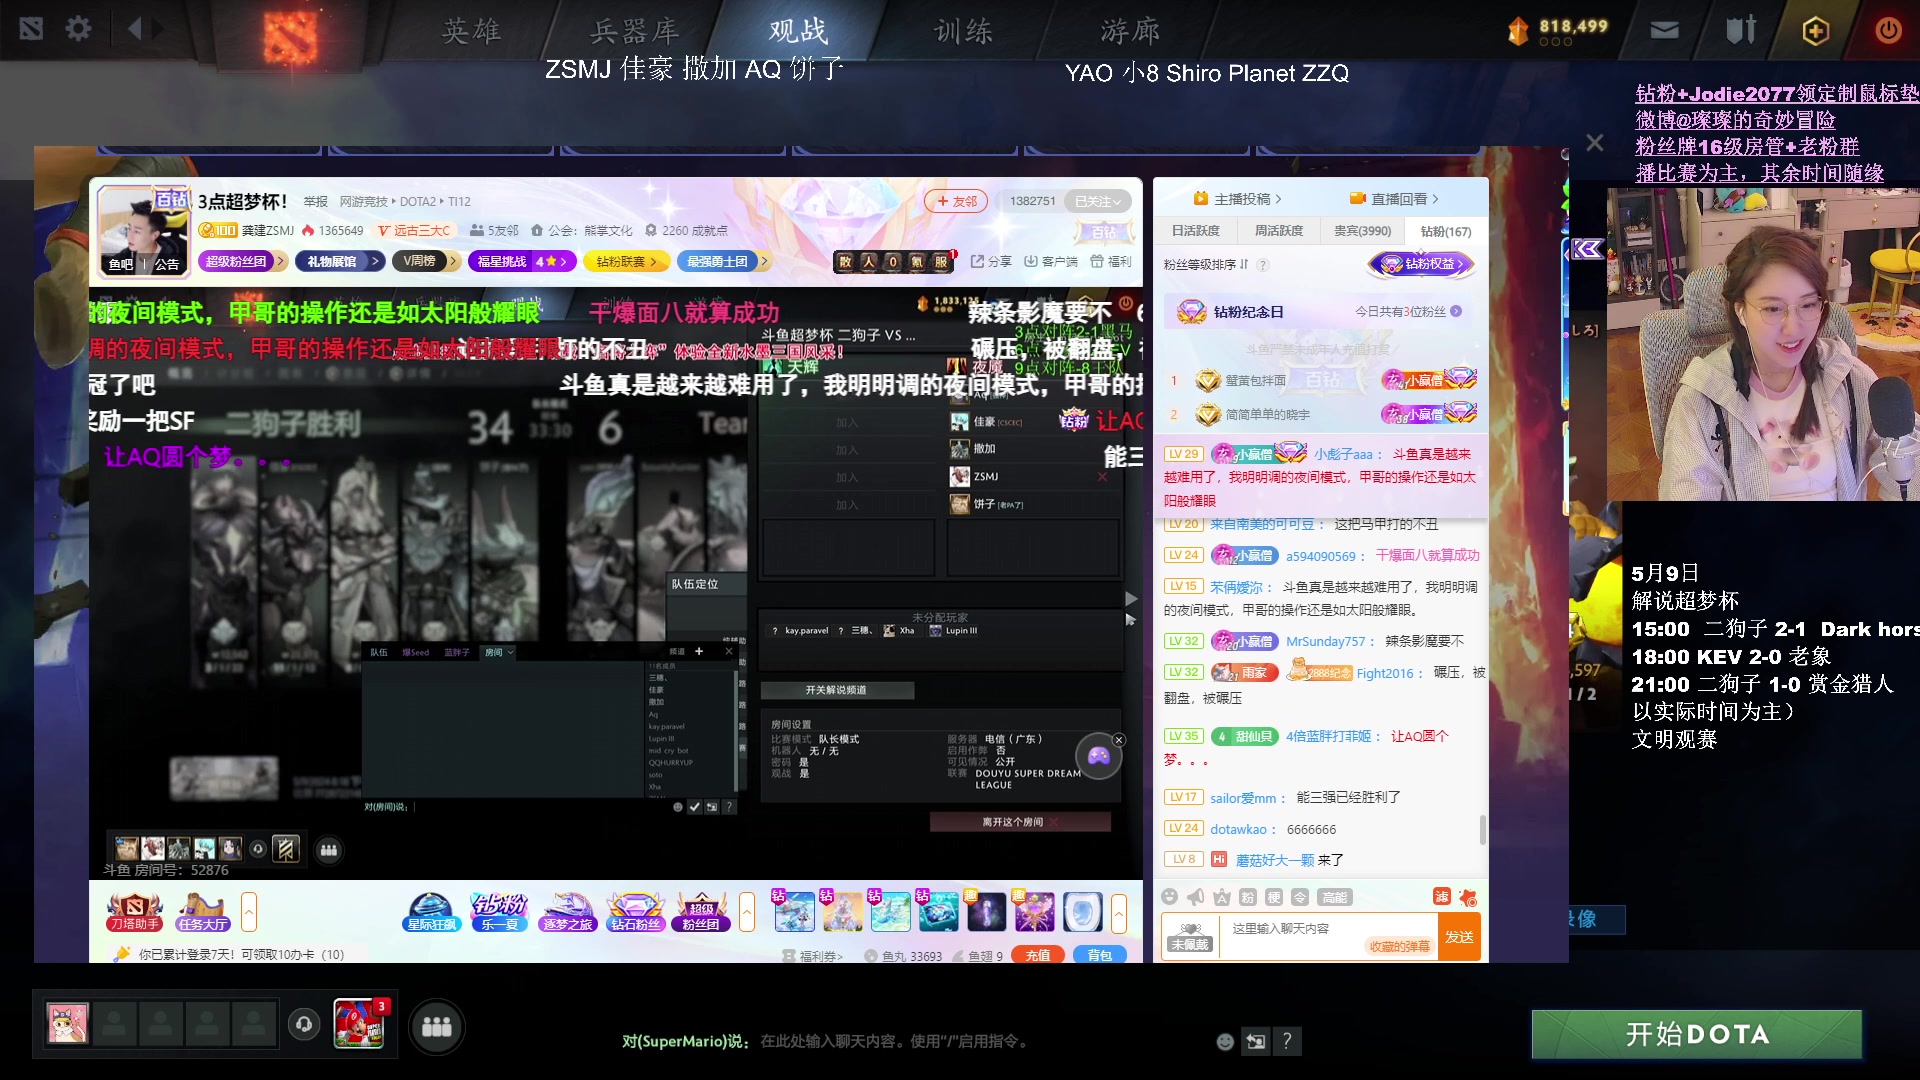Image resolution: width=1920 pixels, height=1080 pixels.
Task: Open the 钻粉权益 badge
Action: coord(1421,264)
